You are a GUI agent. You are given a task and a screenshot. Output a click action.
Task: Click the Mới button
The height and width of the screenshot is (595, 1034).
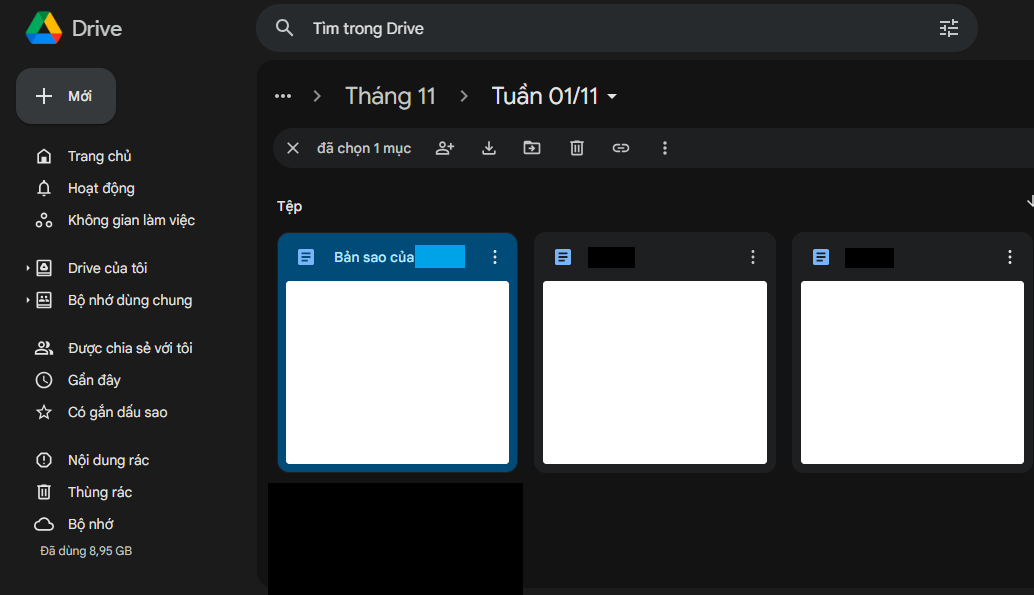point(66,96)
